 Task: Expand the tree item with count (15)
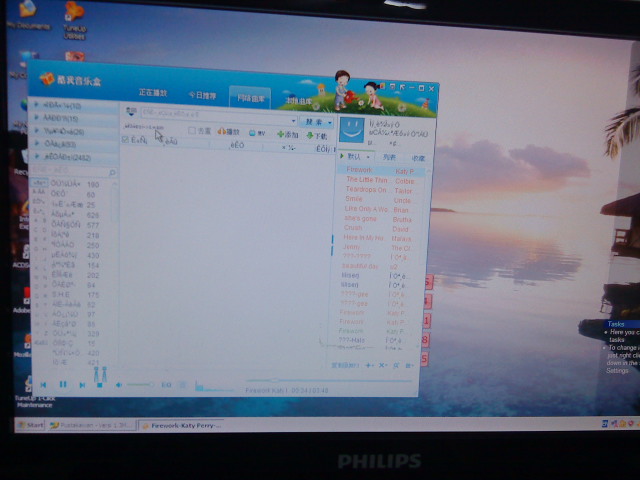pyautogui.click(x=73, y=118)
